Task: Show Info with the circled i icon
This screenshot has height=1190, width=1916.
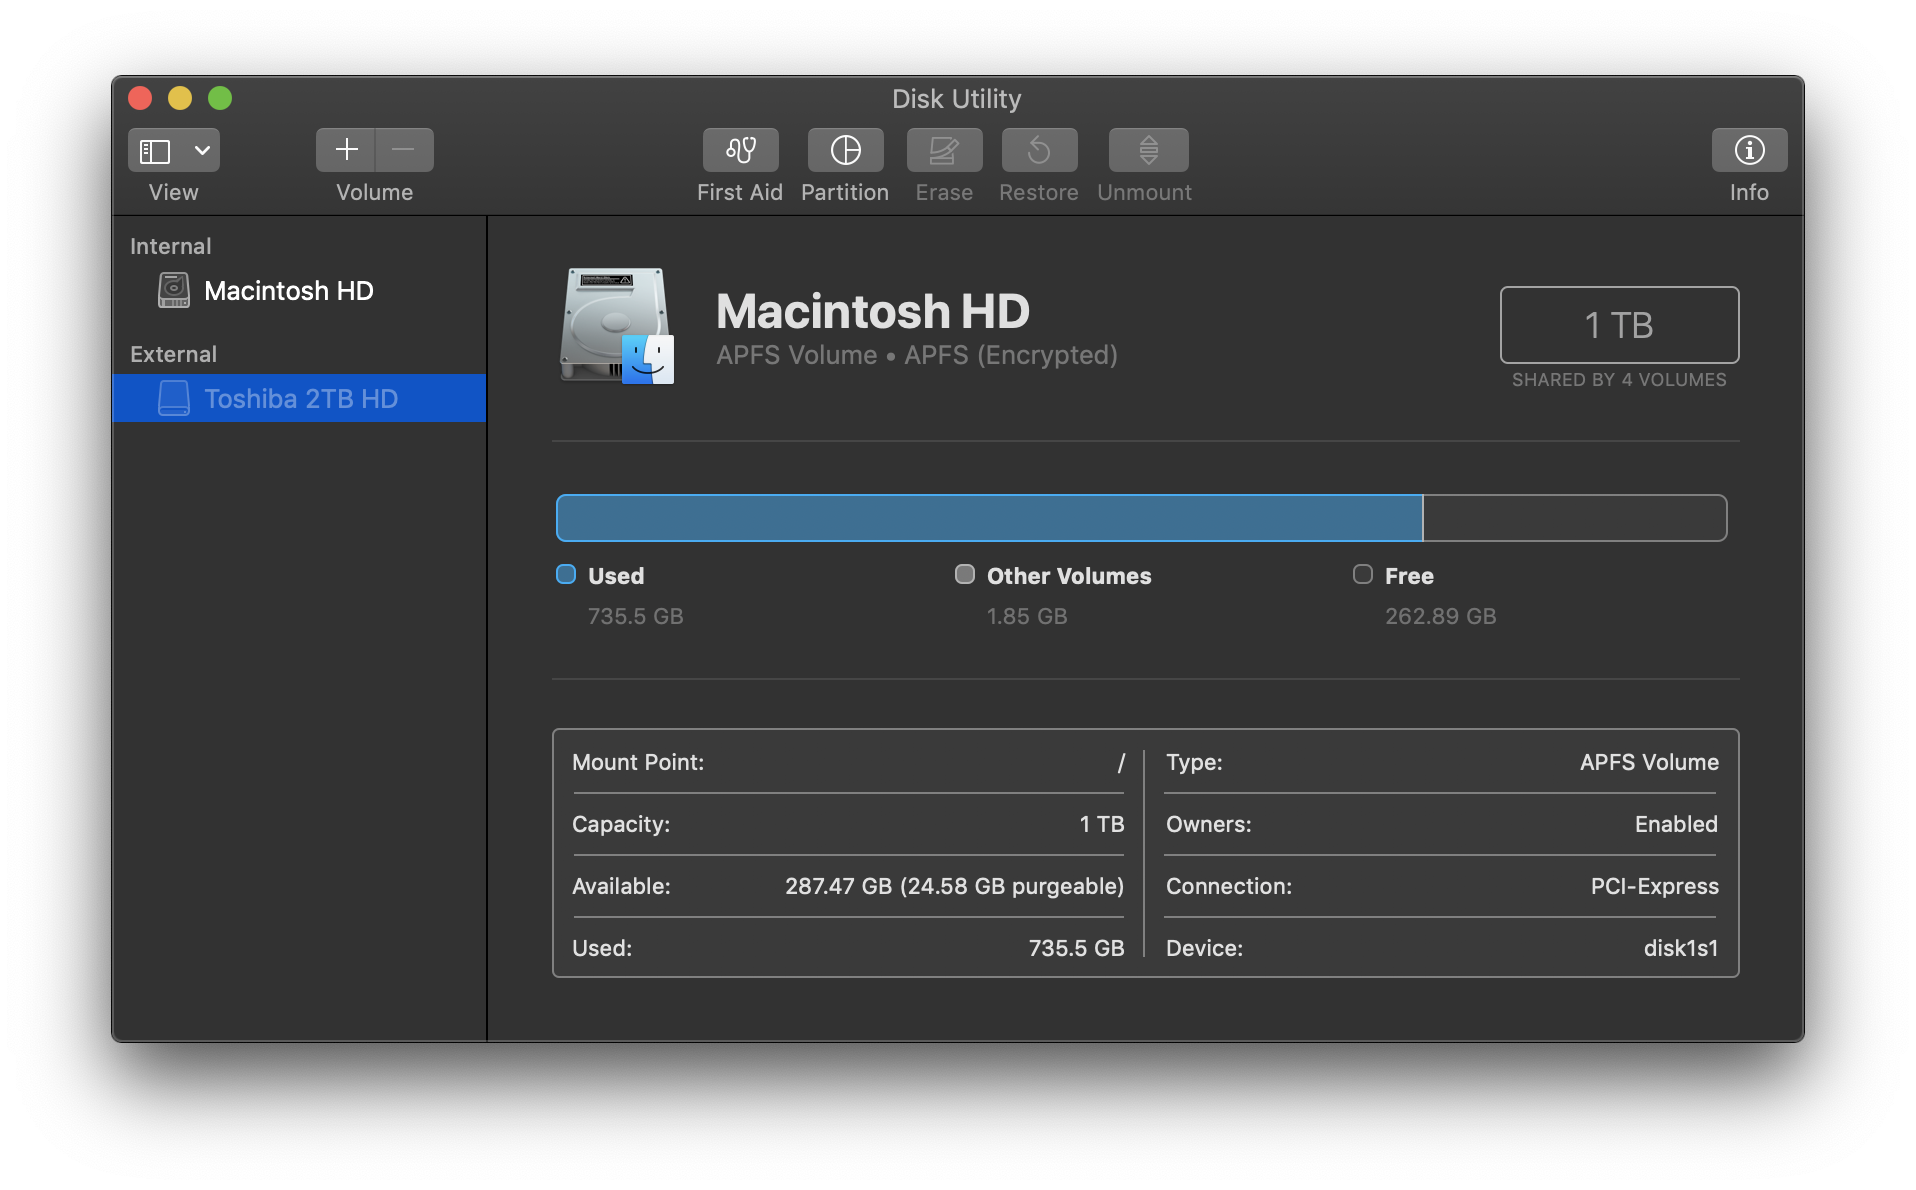Action: click(1749, 150)
